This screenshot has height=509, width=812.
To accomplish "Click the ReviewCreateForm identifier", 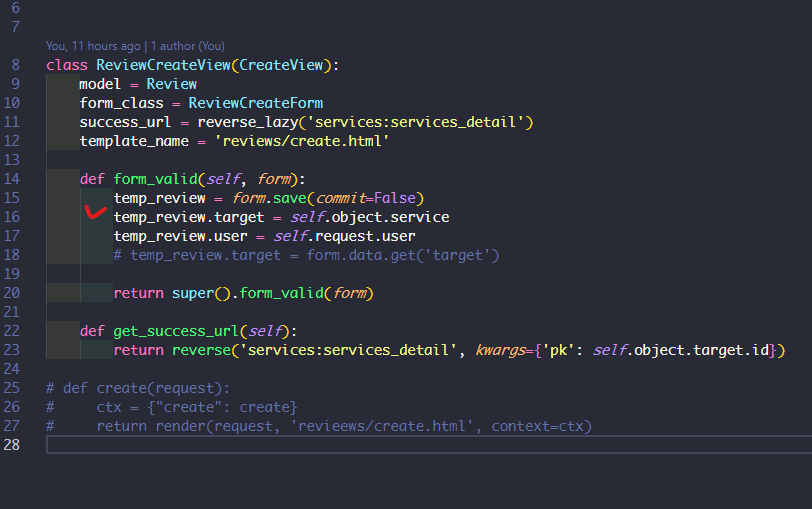I will tap(255, 103).
